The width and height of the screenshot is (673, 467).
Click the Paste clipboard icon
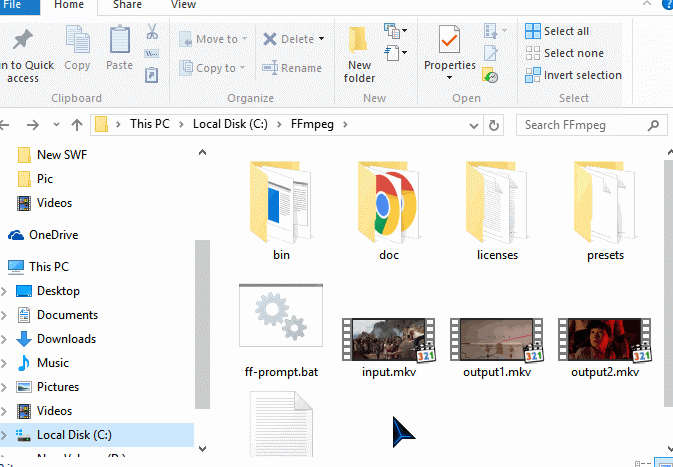coord(120,43)
